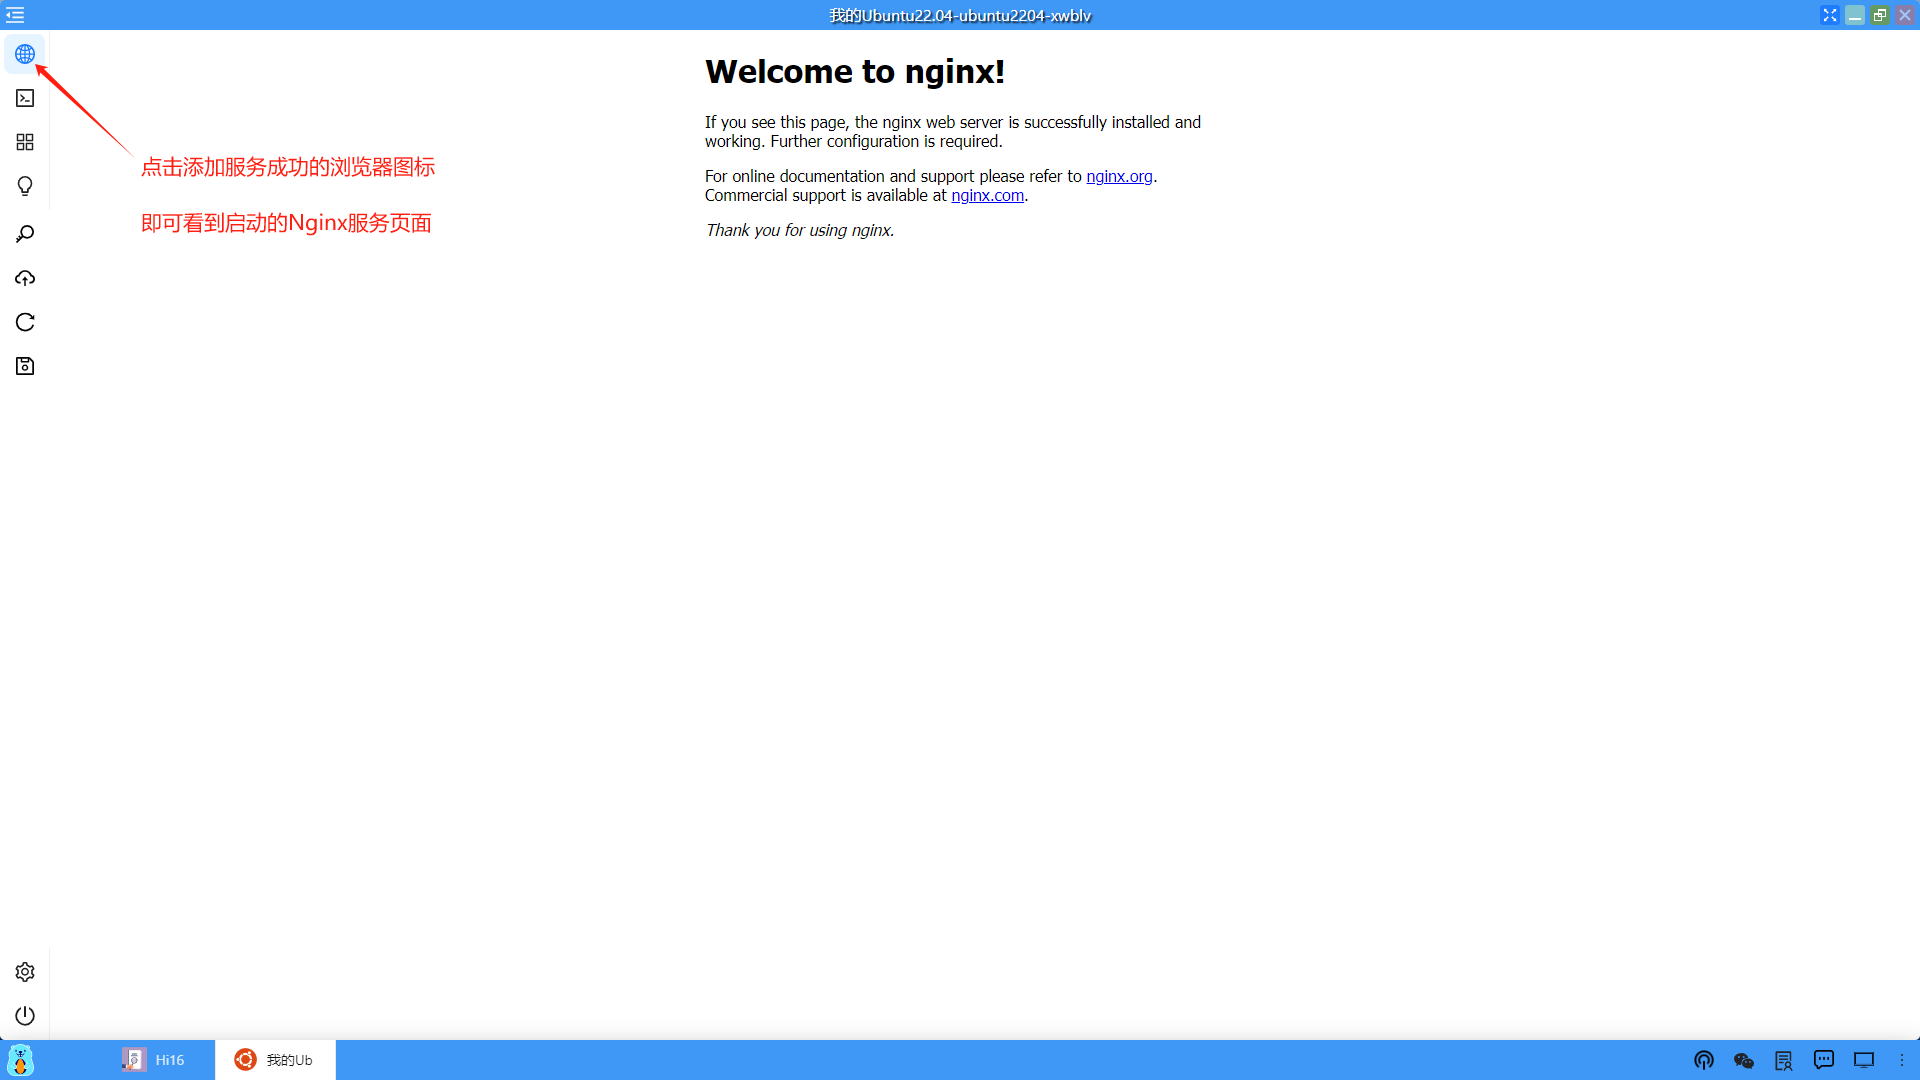The height and width of the screenshot is (1080, 1920).
Task: Open the nginx.com link
Action: (x=987, y=195)
